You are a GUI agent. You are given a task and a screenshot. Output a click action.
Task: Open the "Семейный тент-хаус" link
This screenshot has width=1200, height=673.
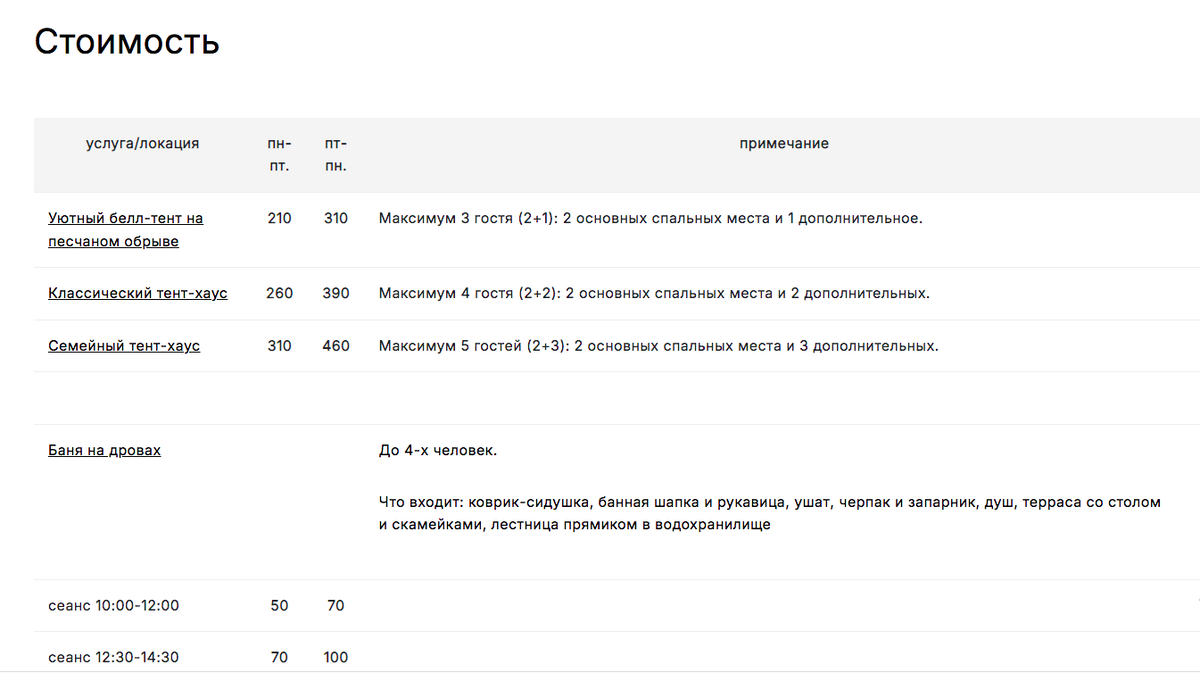[124, 345]
